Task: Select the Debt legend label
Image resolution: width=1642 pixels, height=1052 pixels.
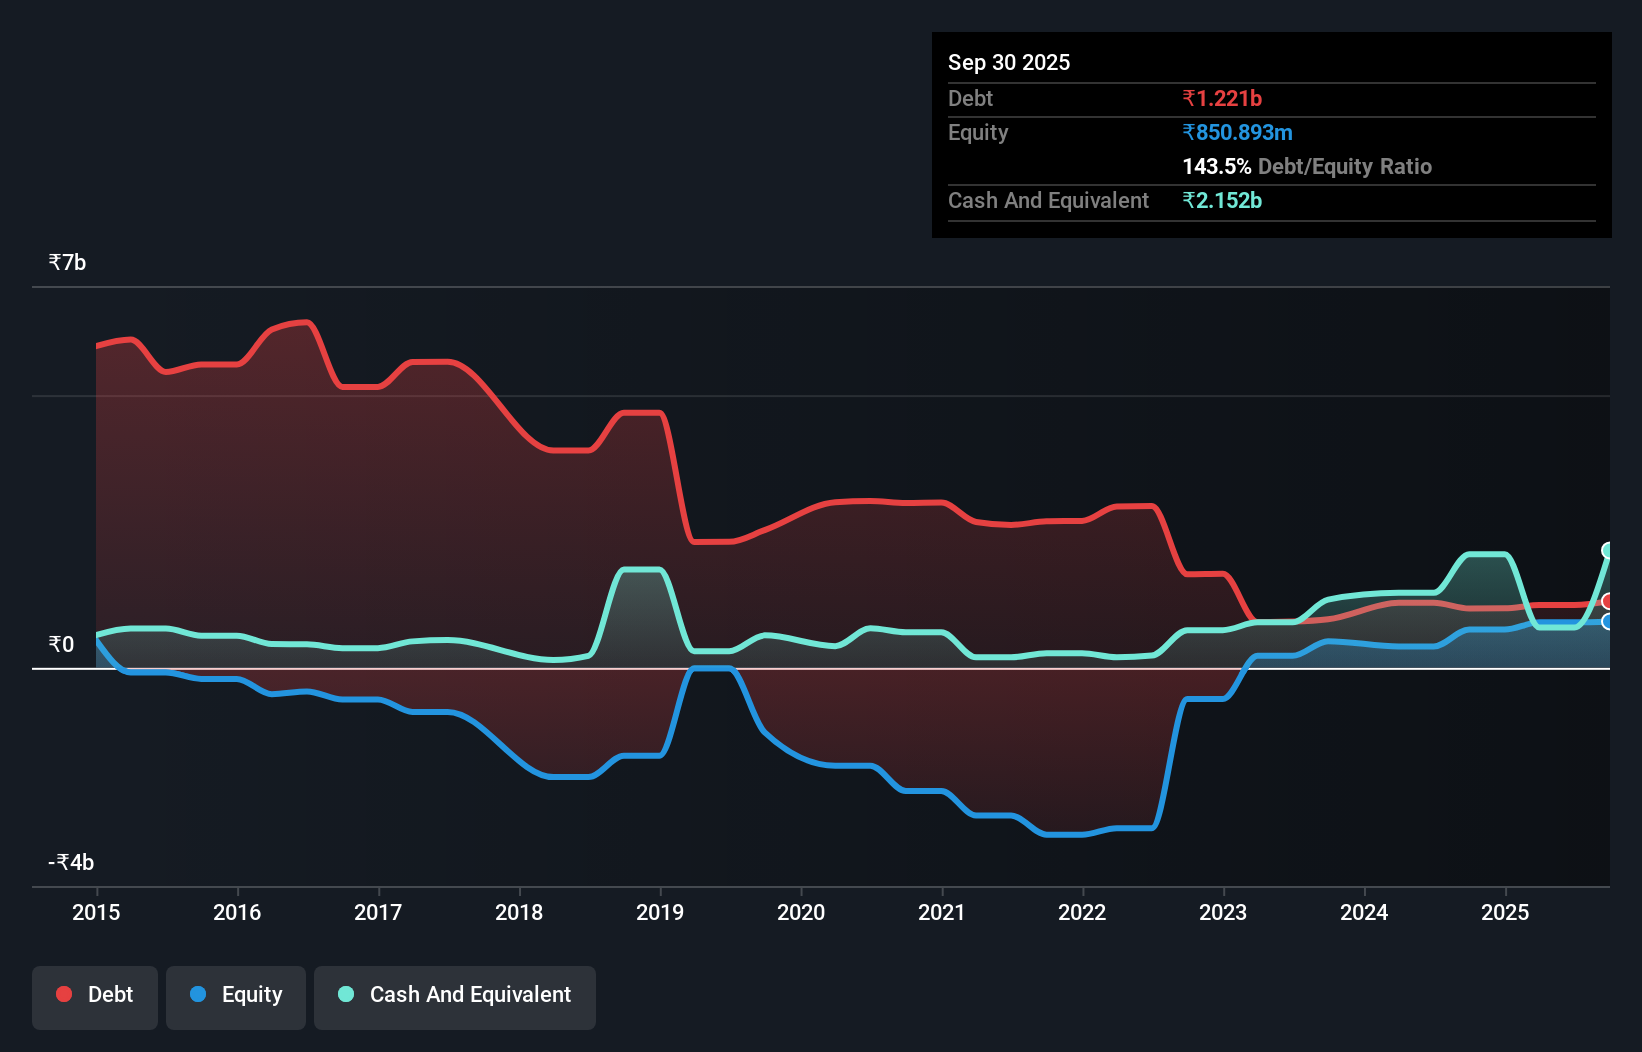Action: click(x=110, y=994)
